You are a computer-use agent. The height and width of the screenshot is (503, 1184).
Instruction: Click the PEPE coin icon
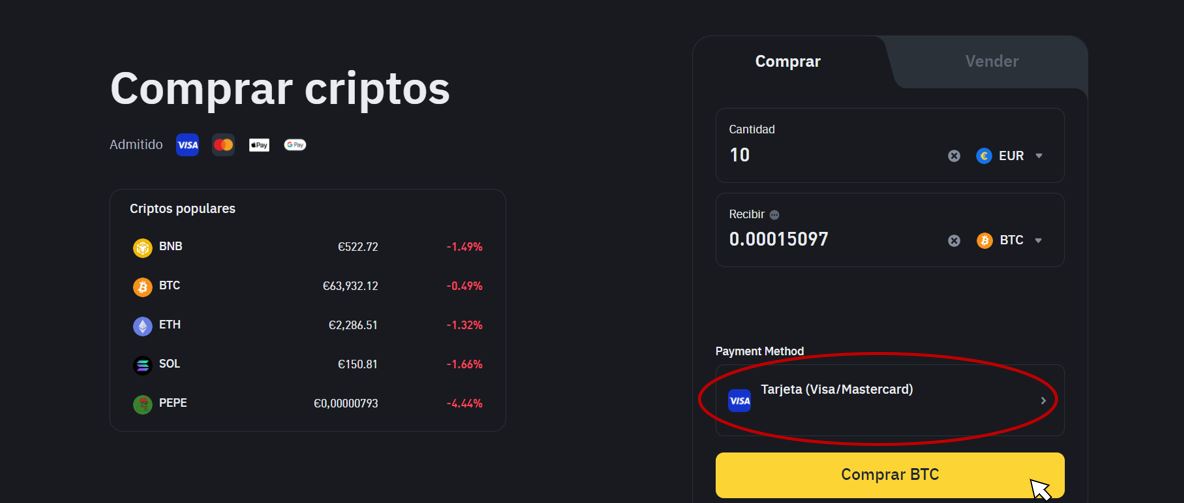[143, 404]
